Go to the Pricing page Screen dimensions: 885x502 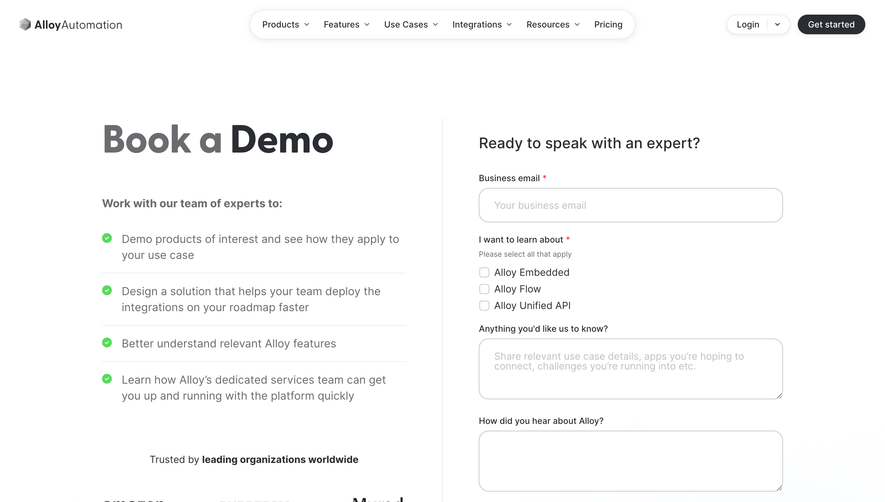608,25
